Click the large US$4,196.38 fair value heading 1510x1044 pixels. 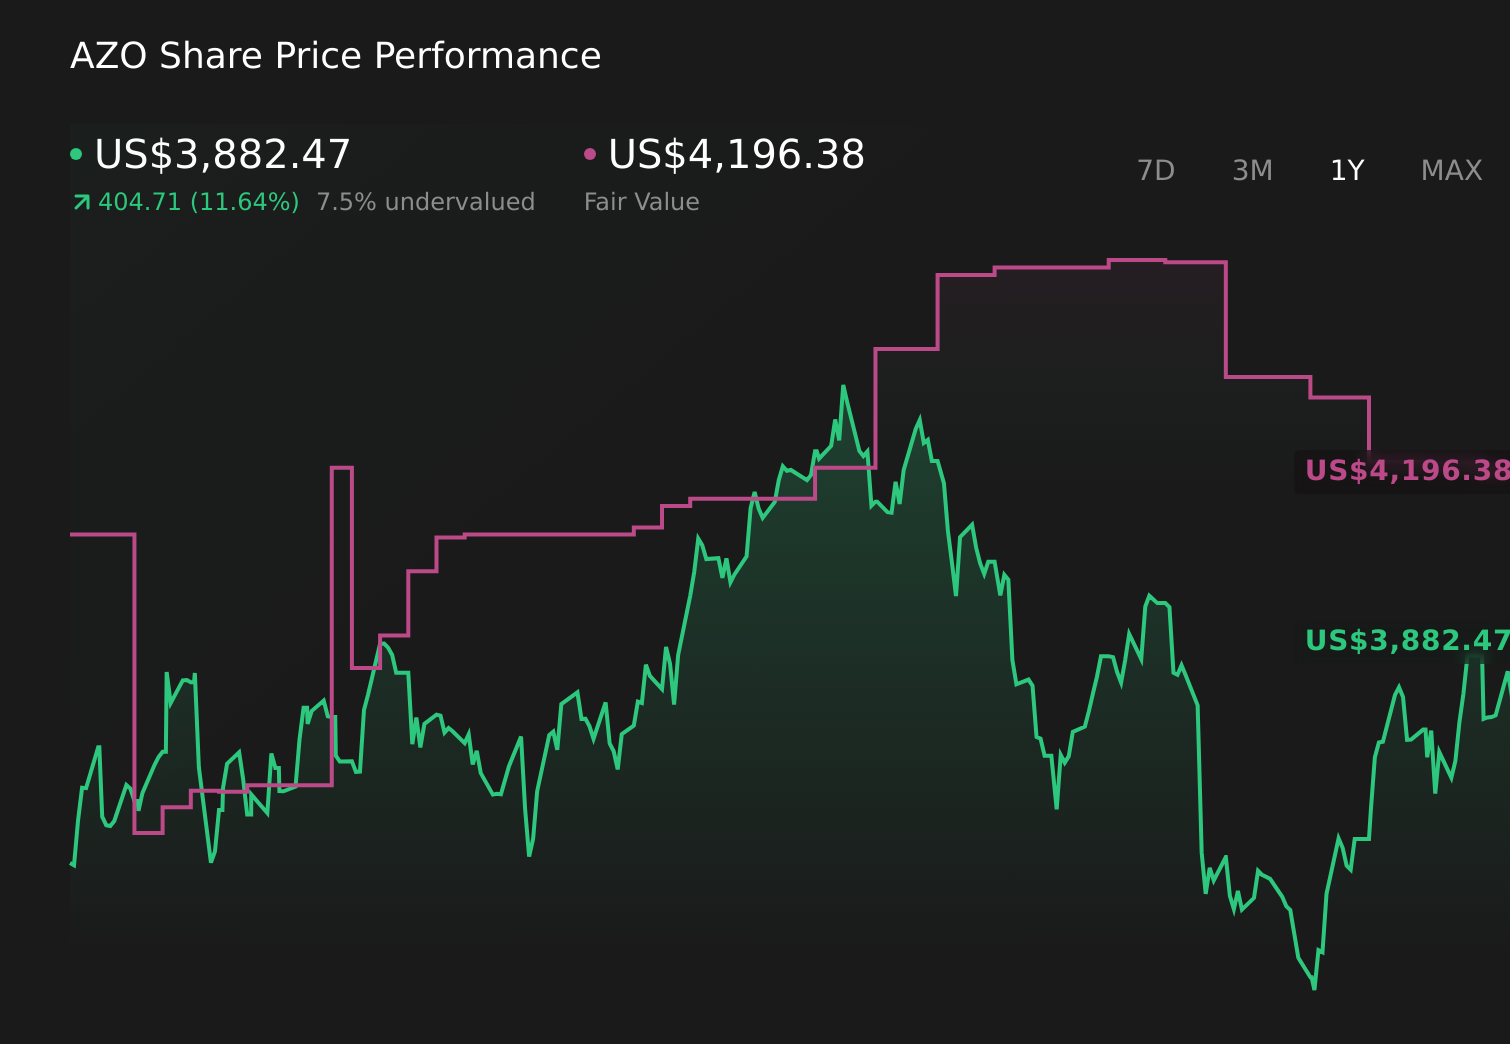736,155
